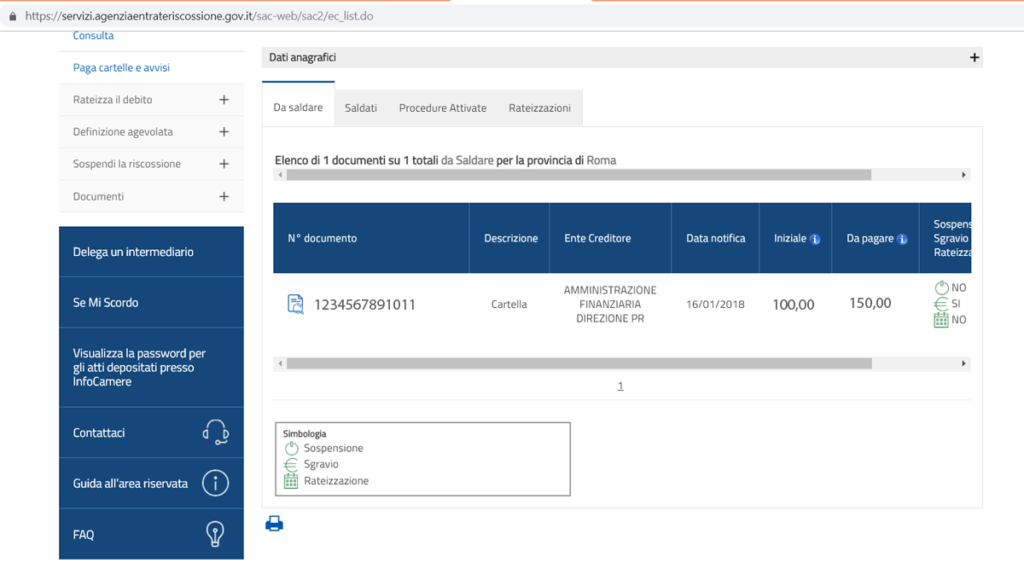The width and height of the screenshot is (1024, 569).
Task: Expand Sospendi la riscossione section
Action: coord(224,164)
